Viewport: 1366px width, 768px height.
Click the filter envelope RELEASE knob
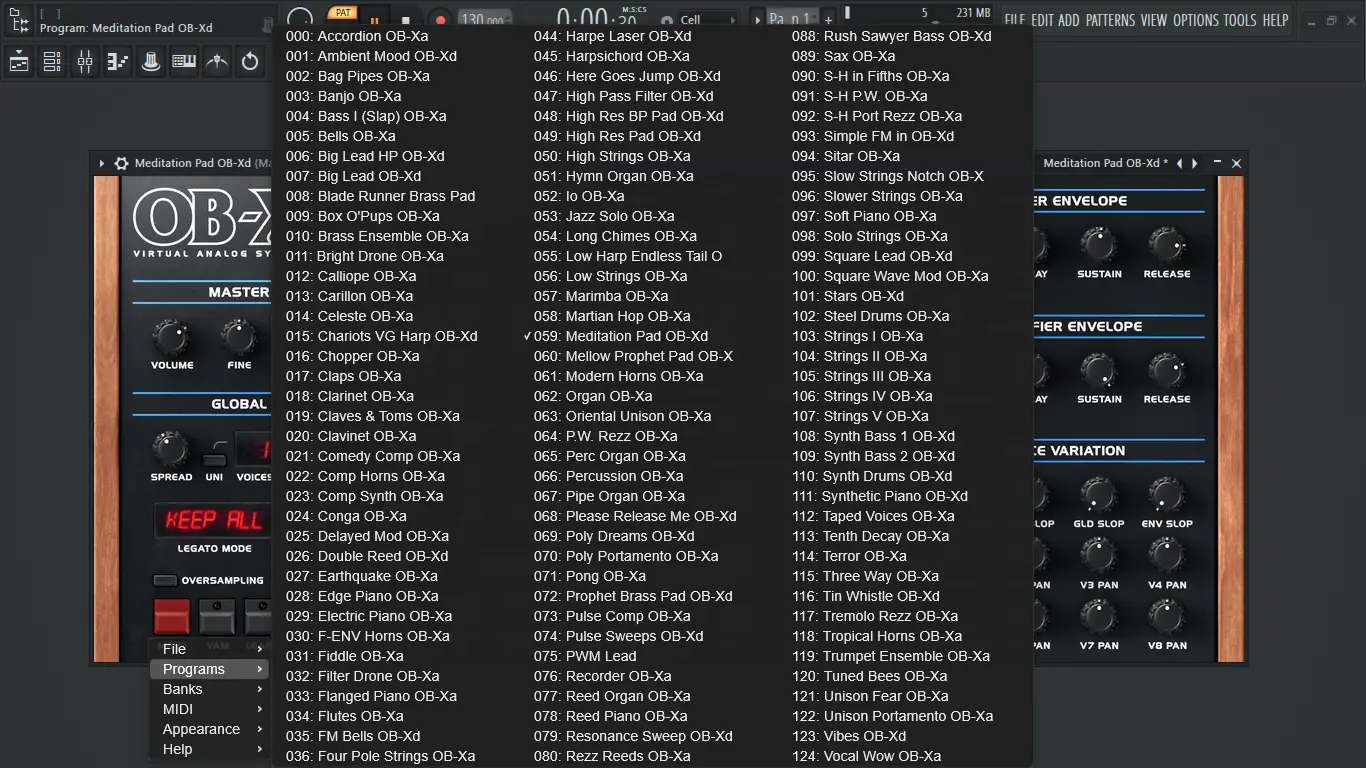1167,245
